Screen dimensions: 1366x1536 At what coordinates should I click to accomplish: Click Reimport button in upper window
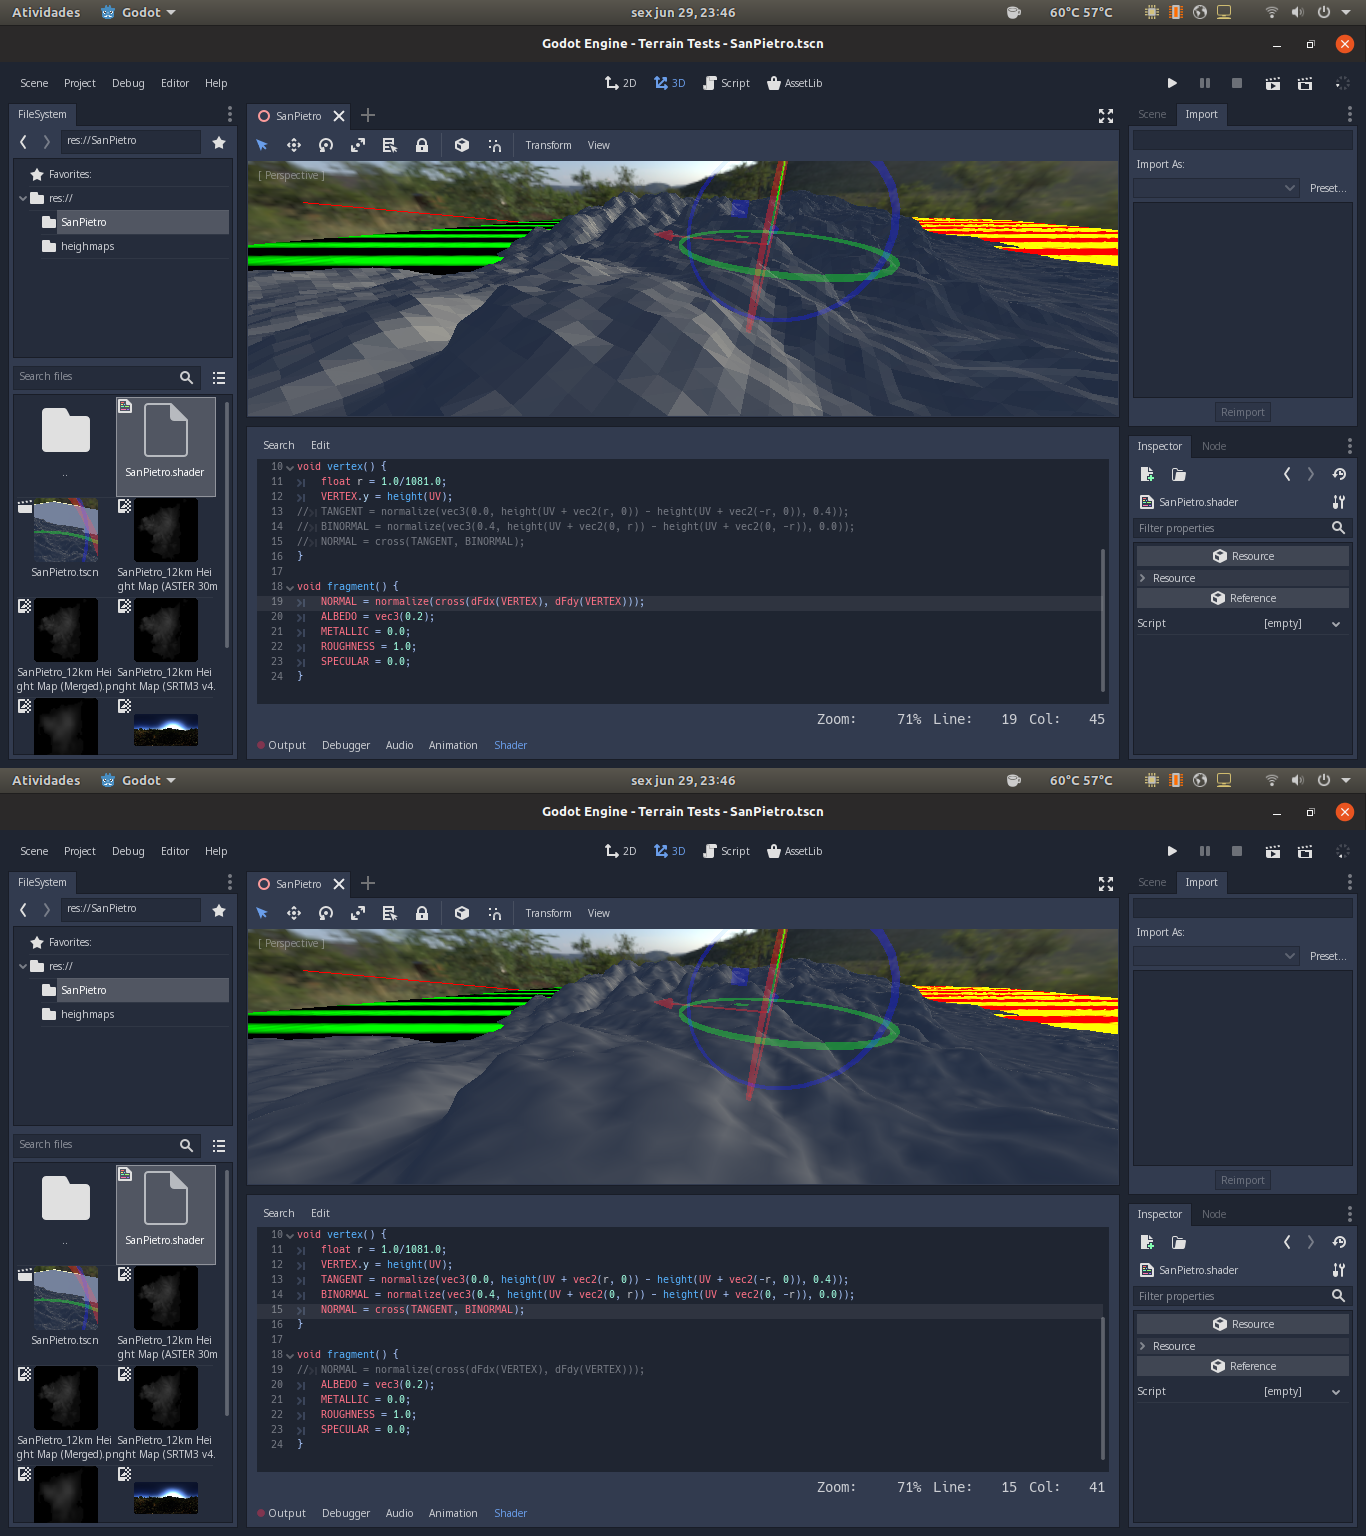point(1243,412)
